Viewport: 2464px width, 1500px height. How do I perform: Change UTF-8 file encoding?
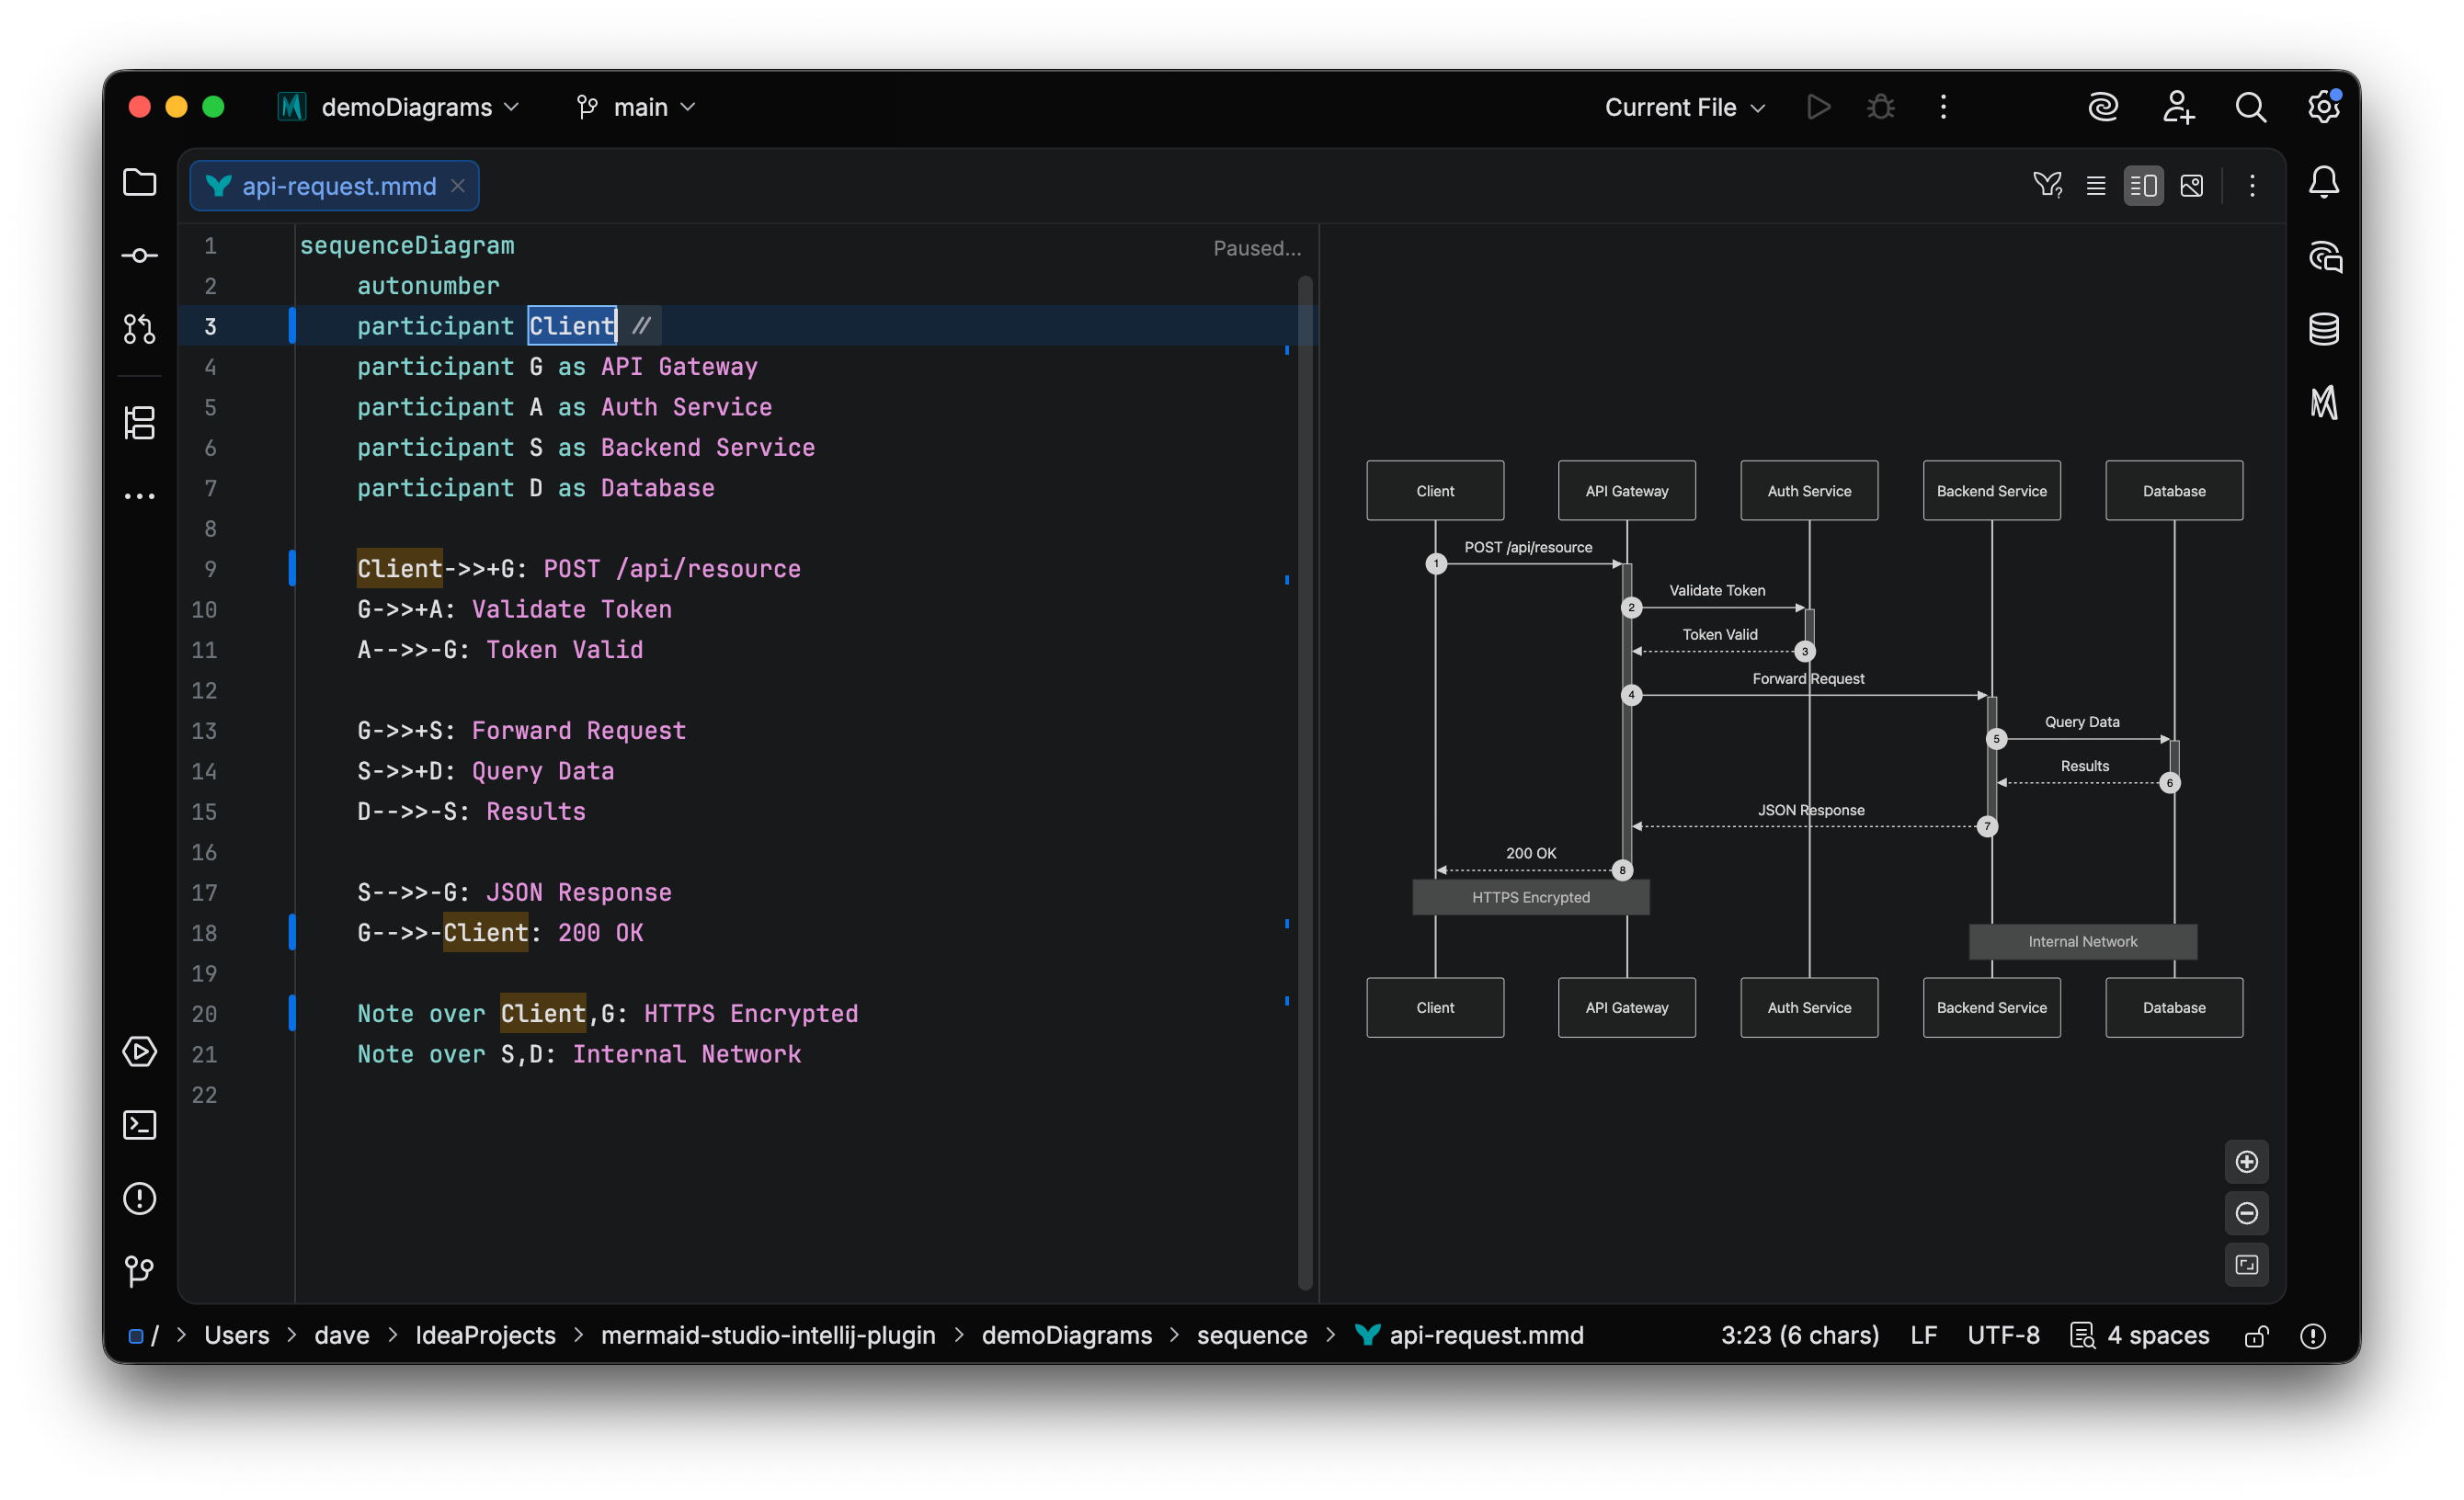click(x=2003, y=1336)
